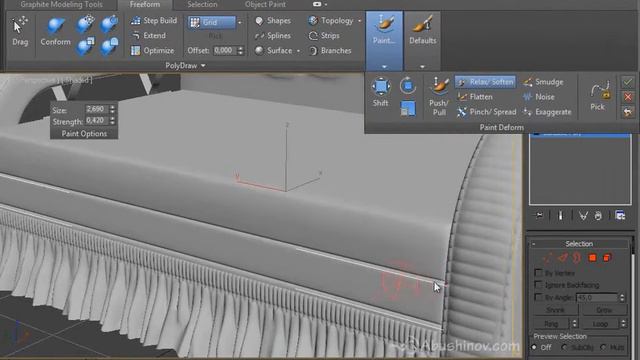640x360 pixels.
Task: Select Element sub-object level icon
Action: point(607,258)
